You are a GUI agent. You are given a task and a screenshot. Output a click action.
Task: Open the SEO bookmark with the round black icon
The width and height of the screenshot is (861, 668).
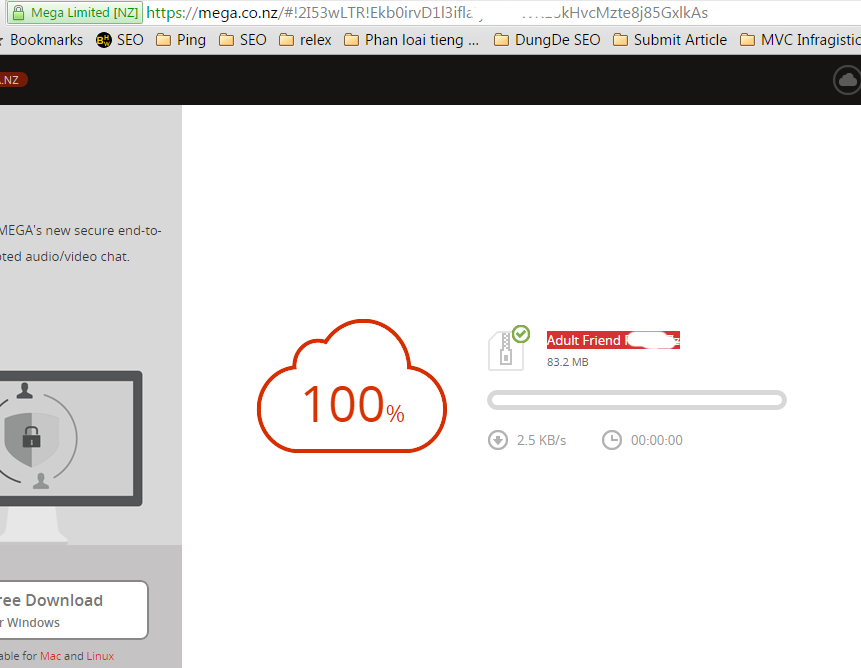coord(120,40)
